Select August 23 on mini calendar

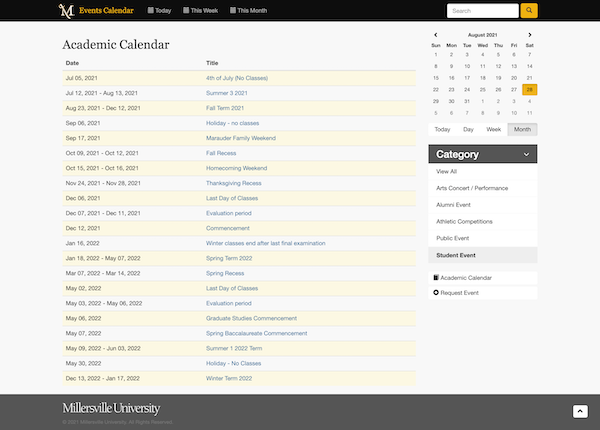(452, 90)
